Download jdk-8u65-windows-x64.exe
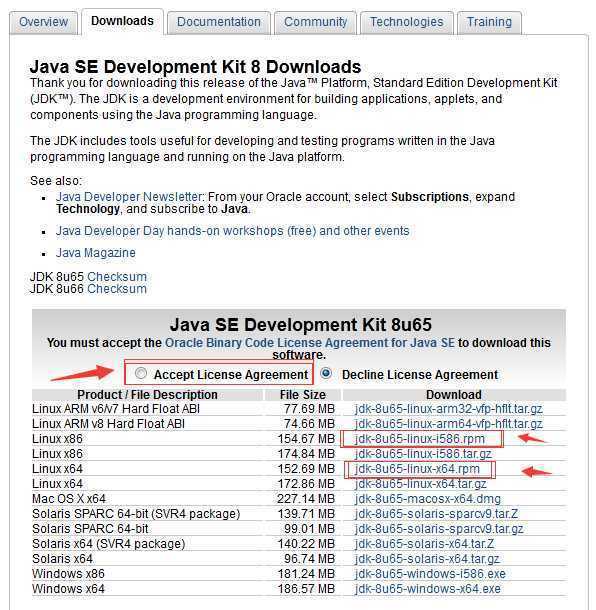The height and width of the screenshot is (610, 596). coord(428,589)
